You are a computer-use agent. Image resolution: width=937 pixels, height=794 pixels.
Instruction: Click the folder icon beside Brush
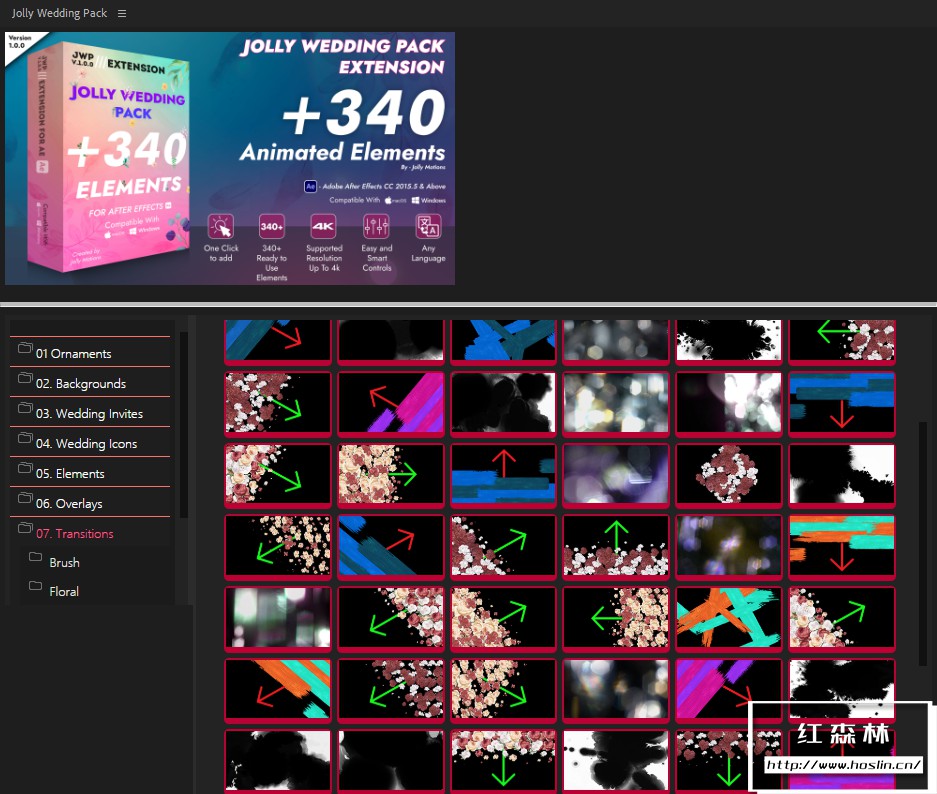(x=36, y=557)
